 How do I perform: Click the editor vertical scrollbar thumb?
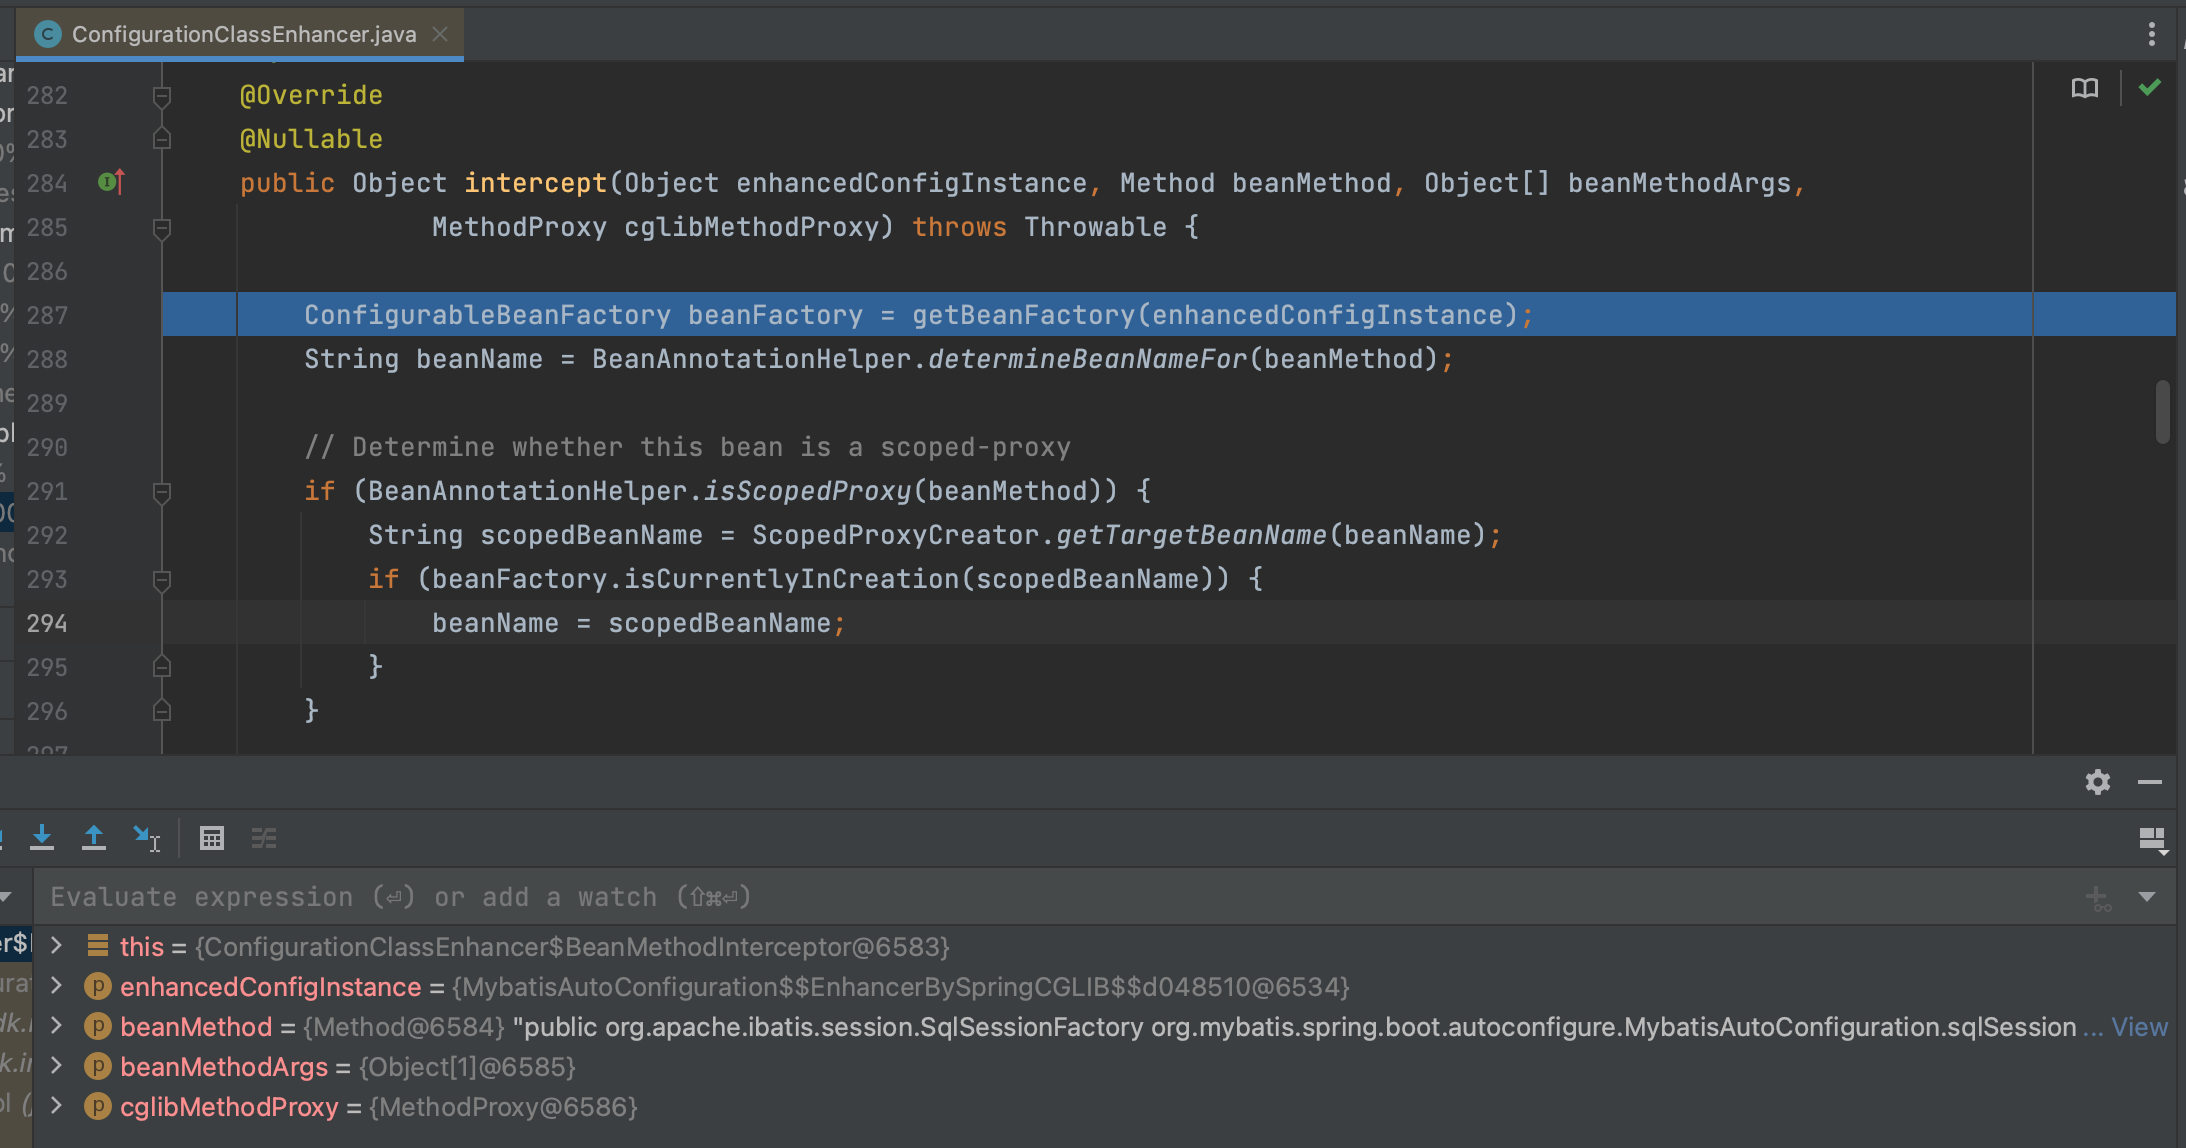[2163, 410]
